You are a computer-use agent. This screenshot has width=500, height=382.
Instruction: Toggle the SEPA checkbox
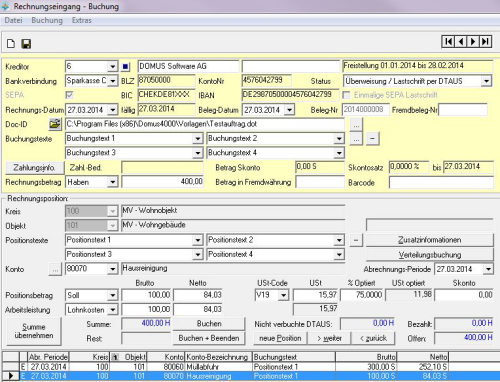pos(69,95)
